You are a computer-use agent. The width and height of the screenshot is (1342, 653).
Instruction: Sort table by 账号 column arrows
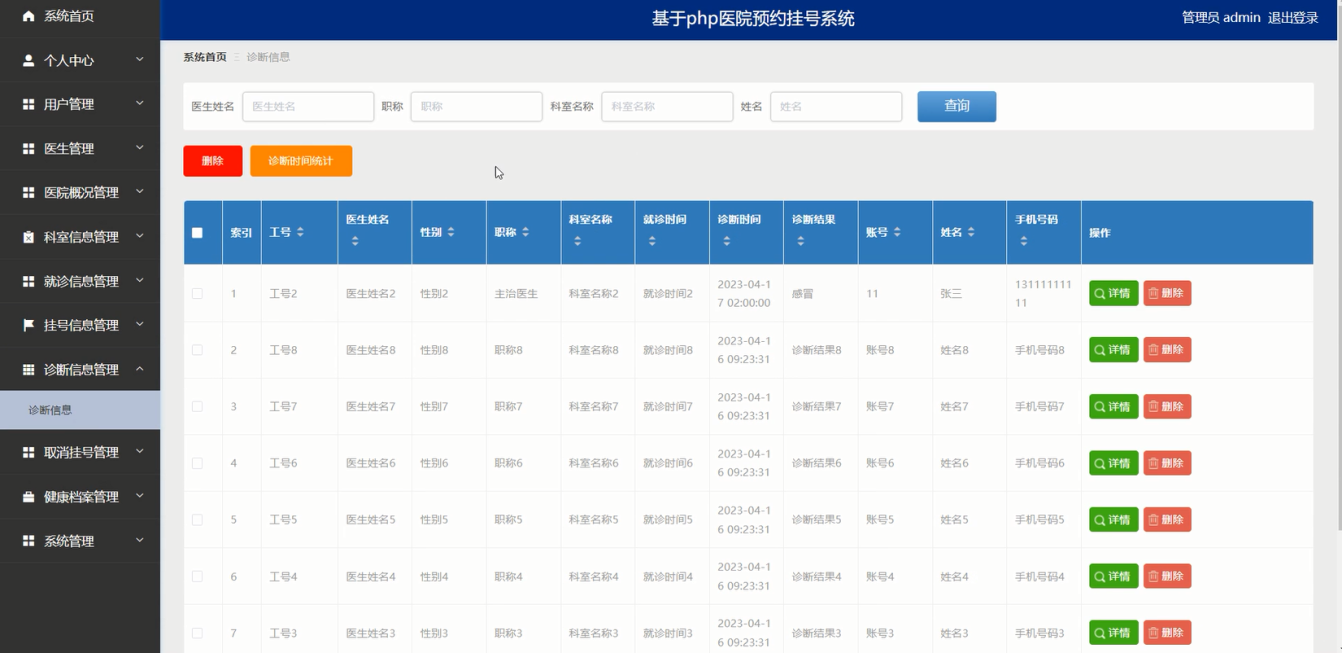[897, 232]
